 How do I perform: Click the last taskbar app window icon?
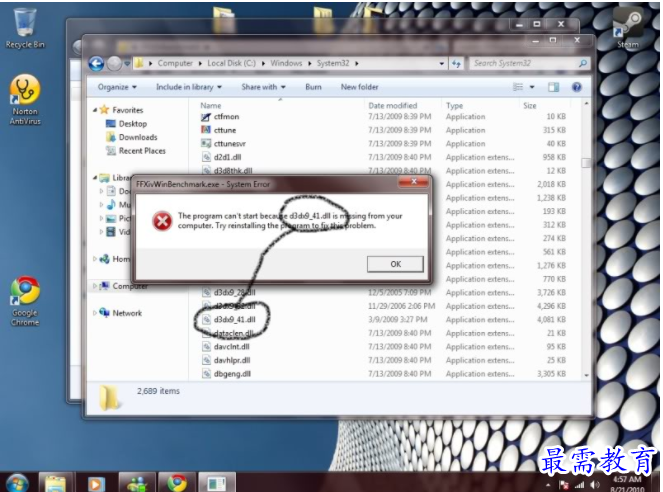(216, 483)
